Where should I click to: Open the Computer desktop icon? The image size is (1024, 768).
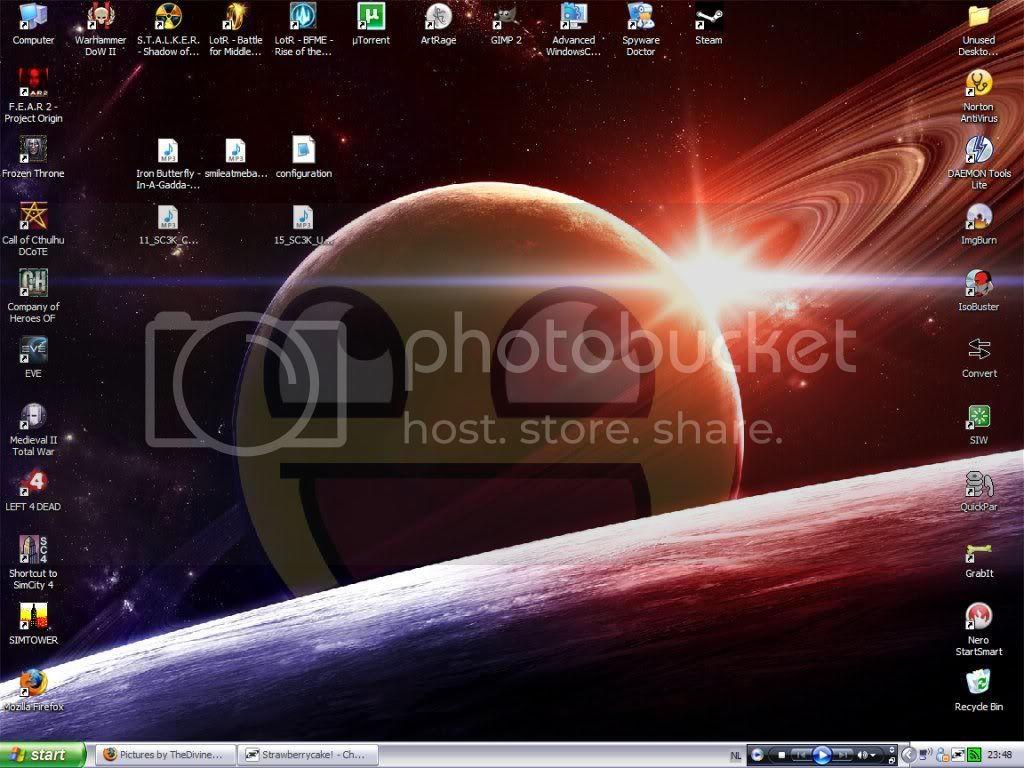coord(33,24)
